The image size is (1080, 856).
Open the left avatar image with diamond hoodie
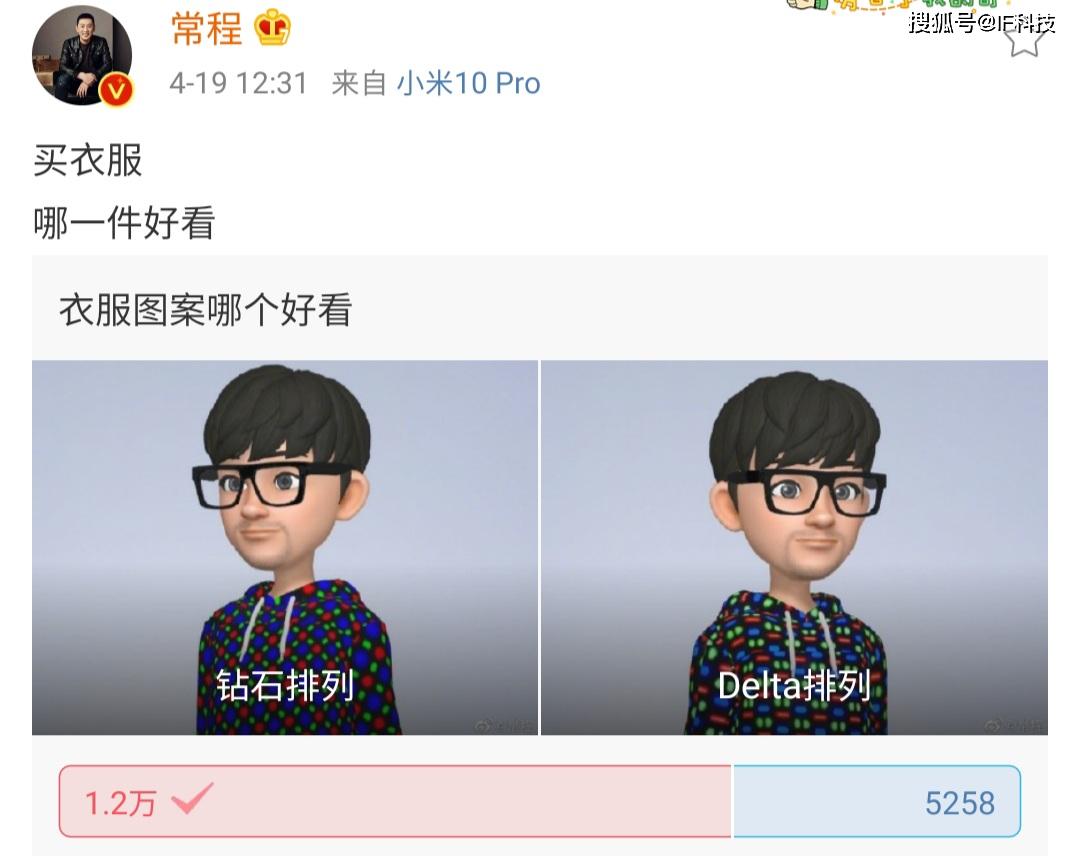[284, 547]
